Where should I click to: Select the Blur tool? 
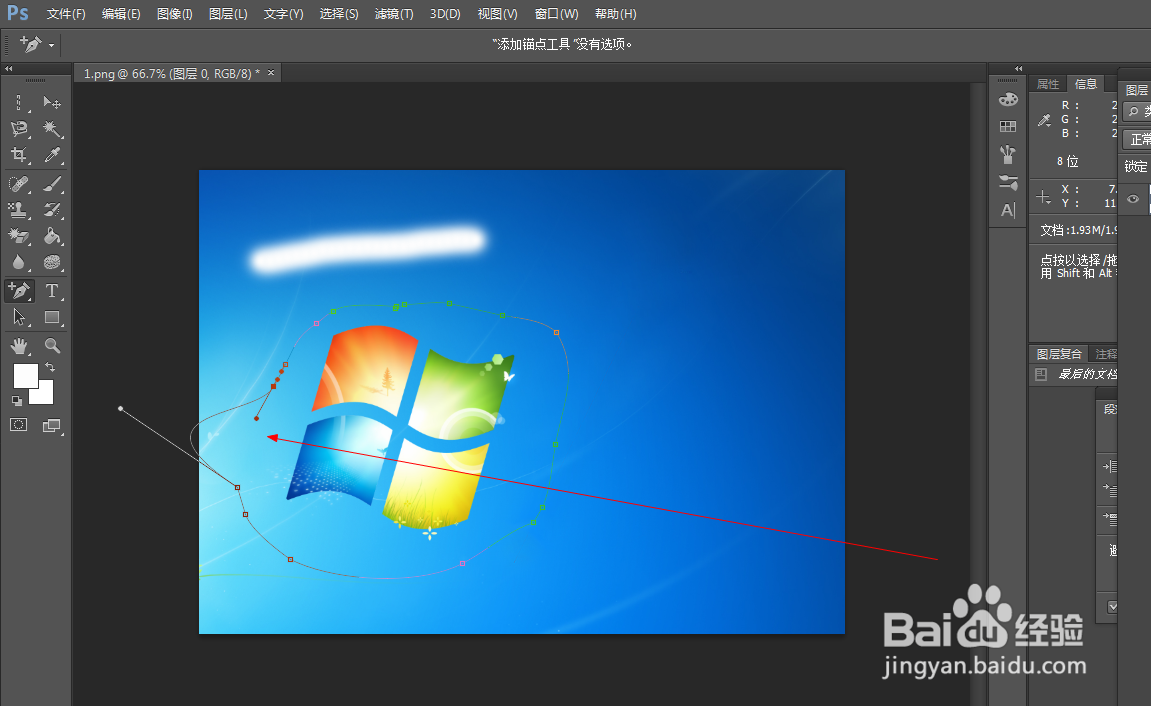(19, 262)
